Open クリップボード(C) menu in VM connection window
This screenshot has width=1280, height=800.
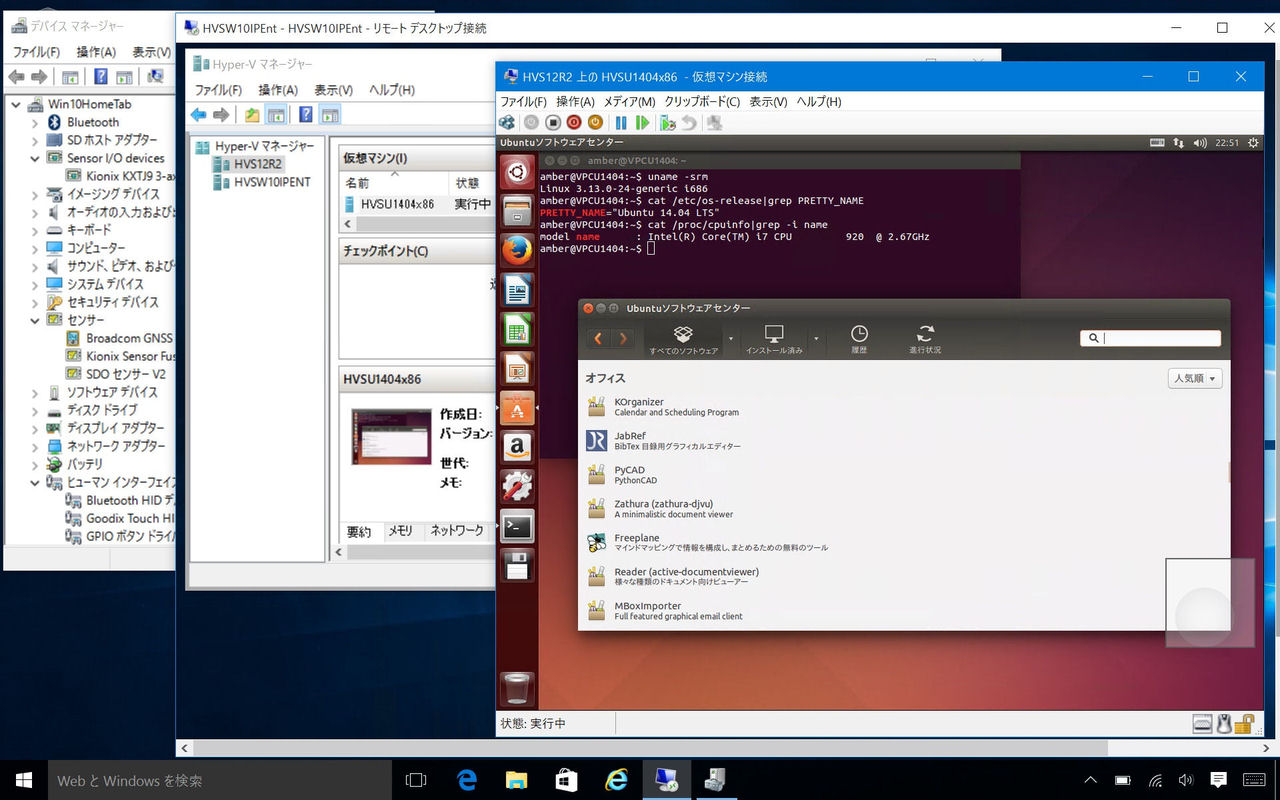tap(702, 102)
